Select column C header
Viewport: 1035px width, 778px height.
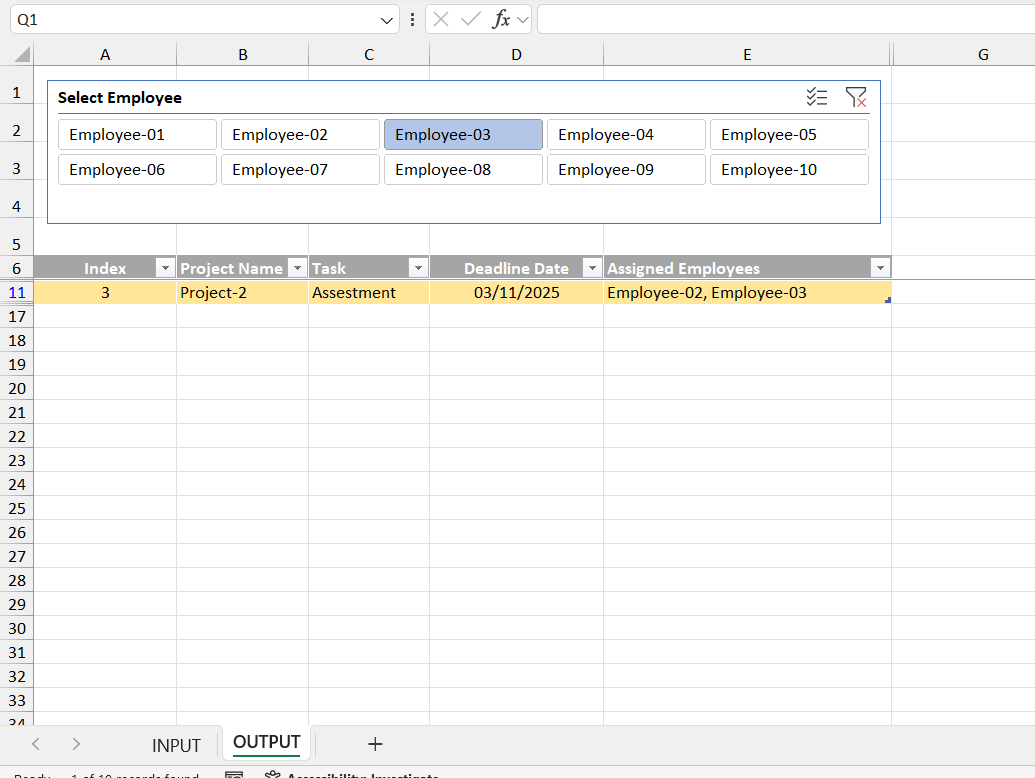tap(369, 55)
